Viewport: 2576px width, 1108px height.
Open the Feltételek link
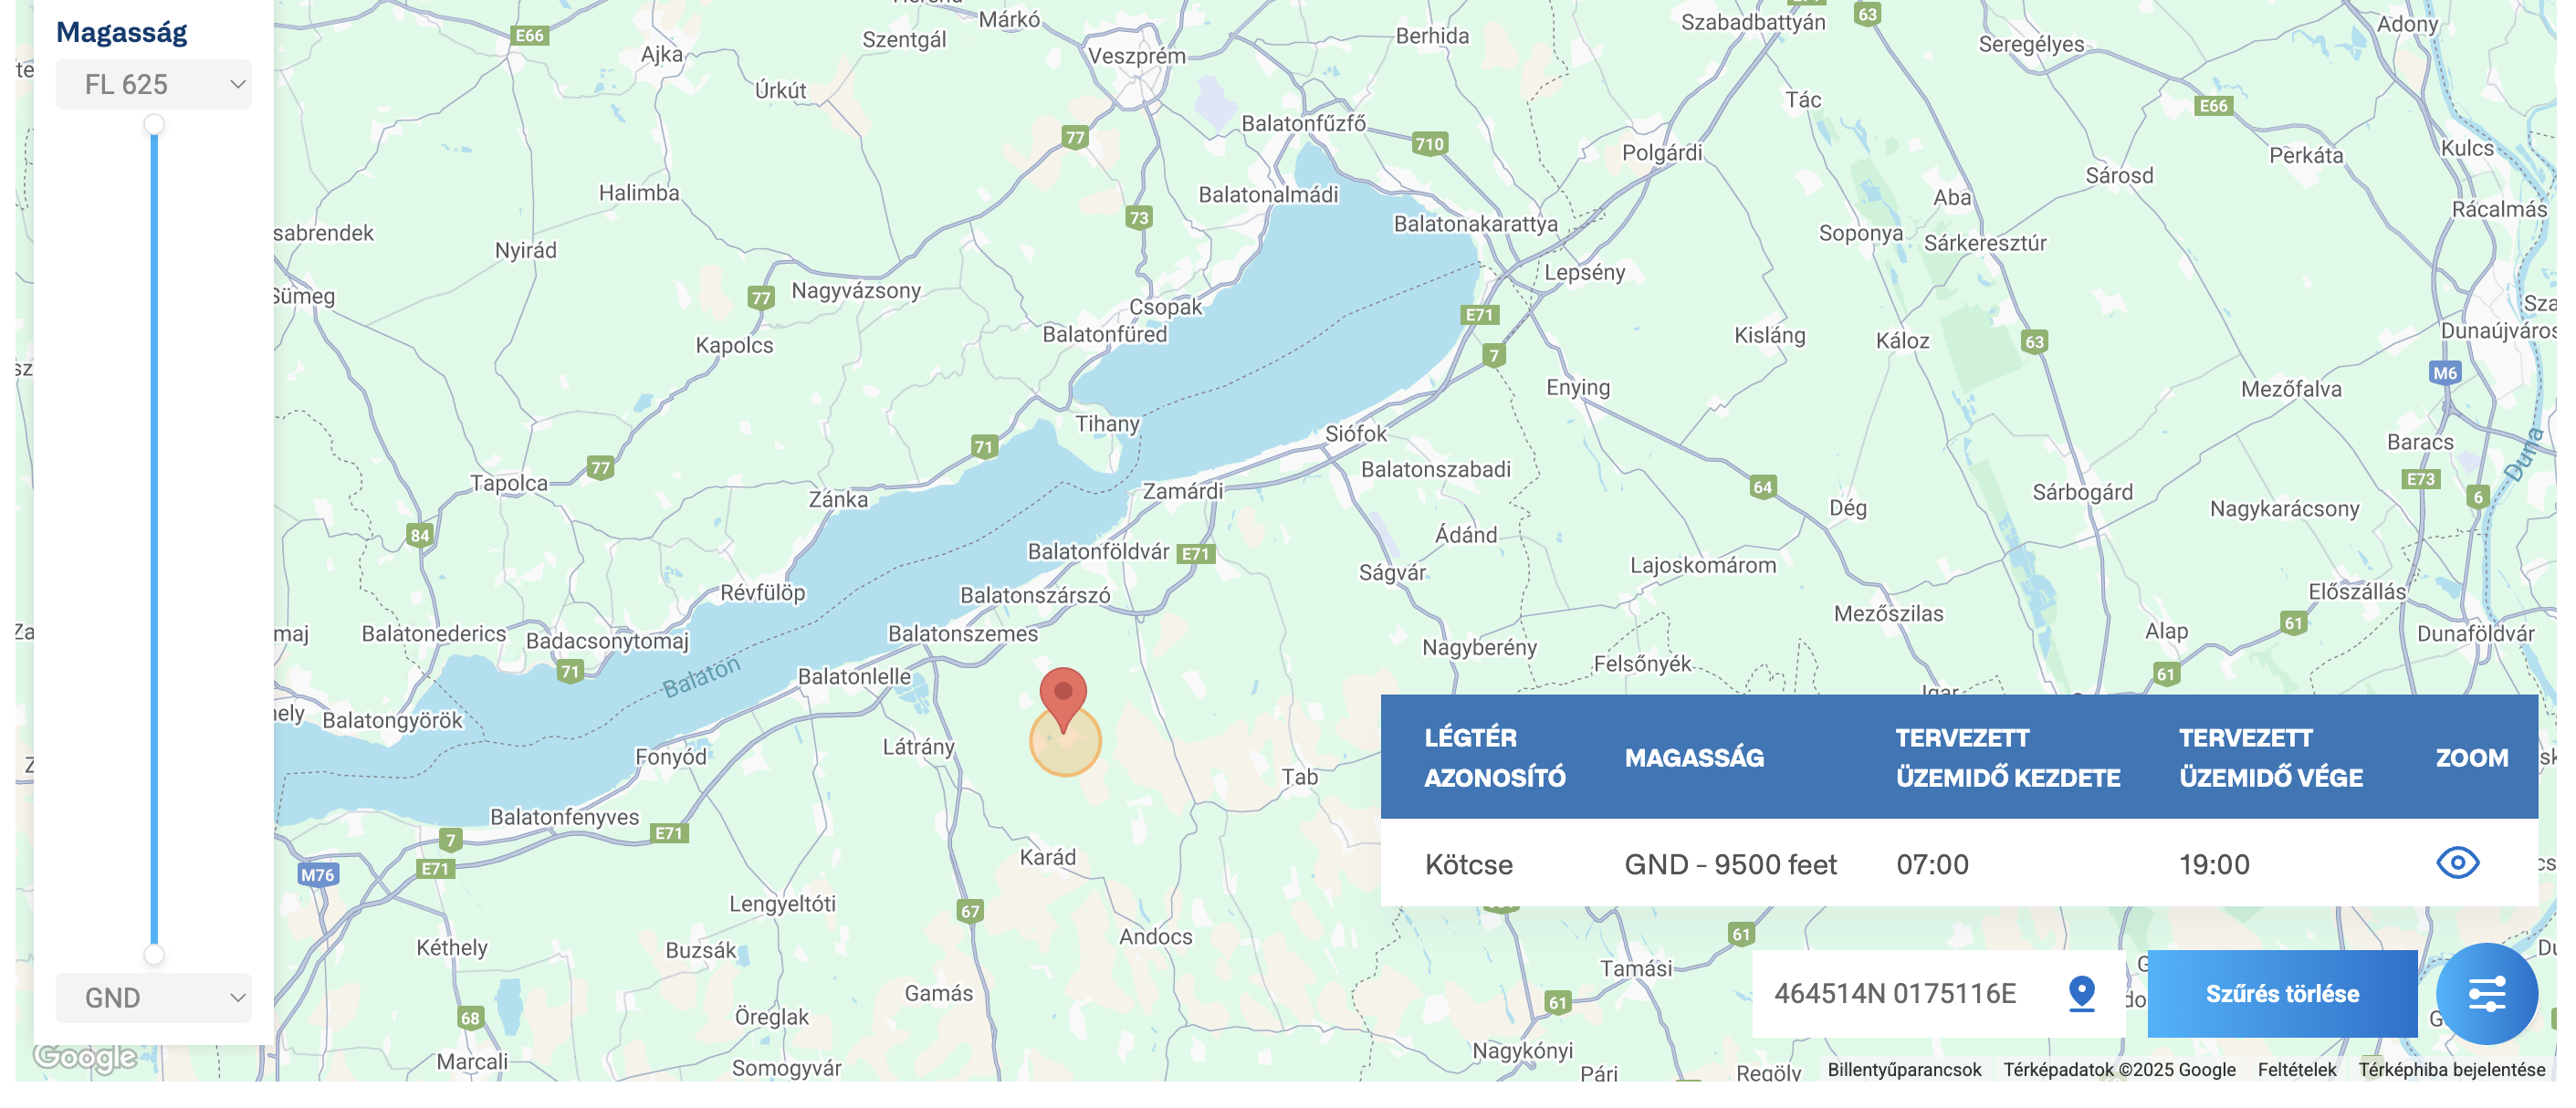pos(2297,1069)
